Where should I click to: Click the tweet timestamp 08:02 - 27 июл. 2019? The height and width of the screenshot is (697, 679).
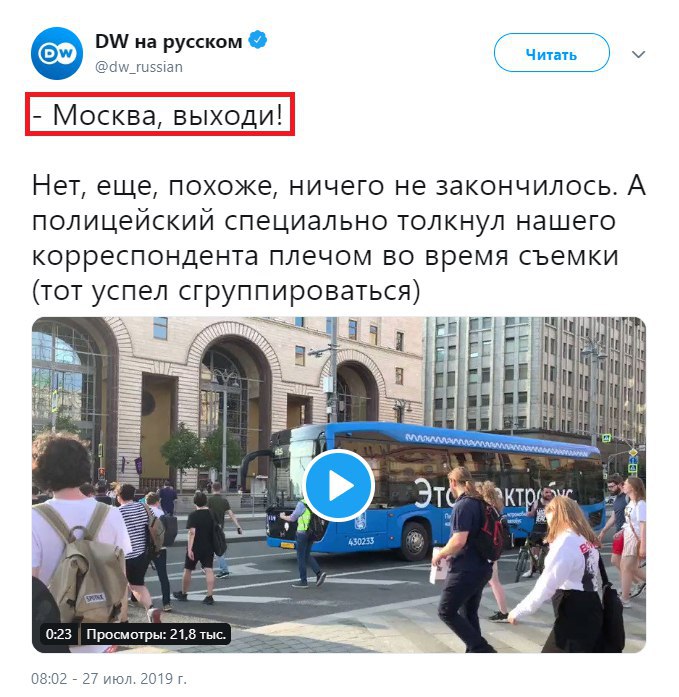click(x=109, y=678)
